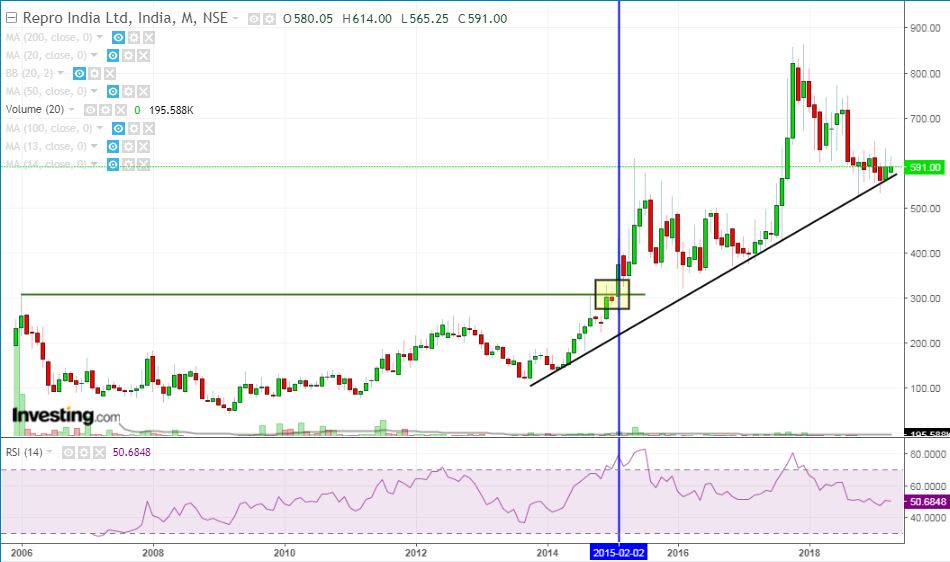
Task: Click the 2018 label on the time axis
Action: [809, 552]
